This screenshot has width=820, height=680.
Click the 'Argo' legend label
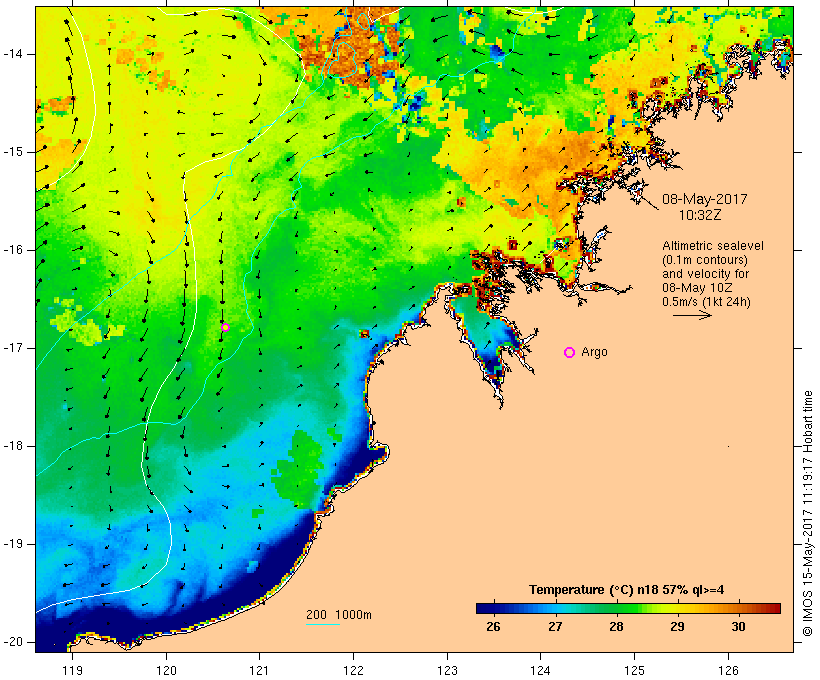pyautogui.click(x=594, y=352)
